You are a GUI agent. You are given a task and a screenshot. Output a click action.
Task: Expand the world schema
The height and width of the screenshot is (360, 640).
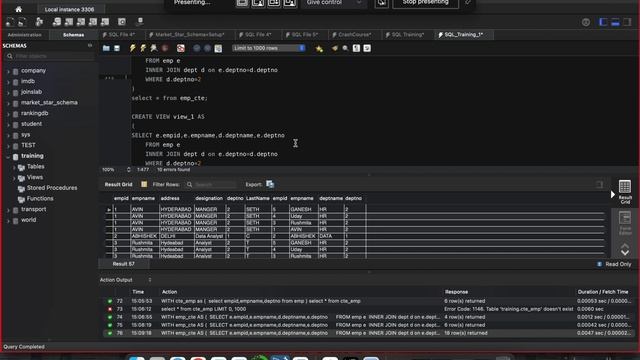(8, 220)
